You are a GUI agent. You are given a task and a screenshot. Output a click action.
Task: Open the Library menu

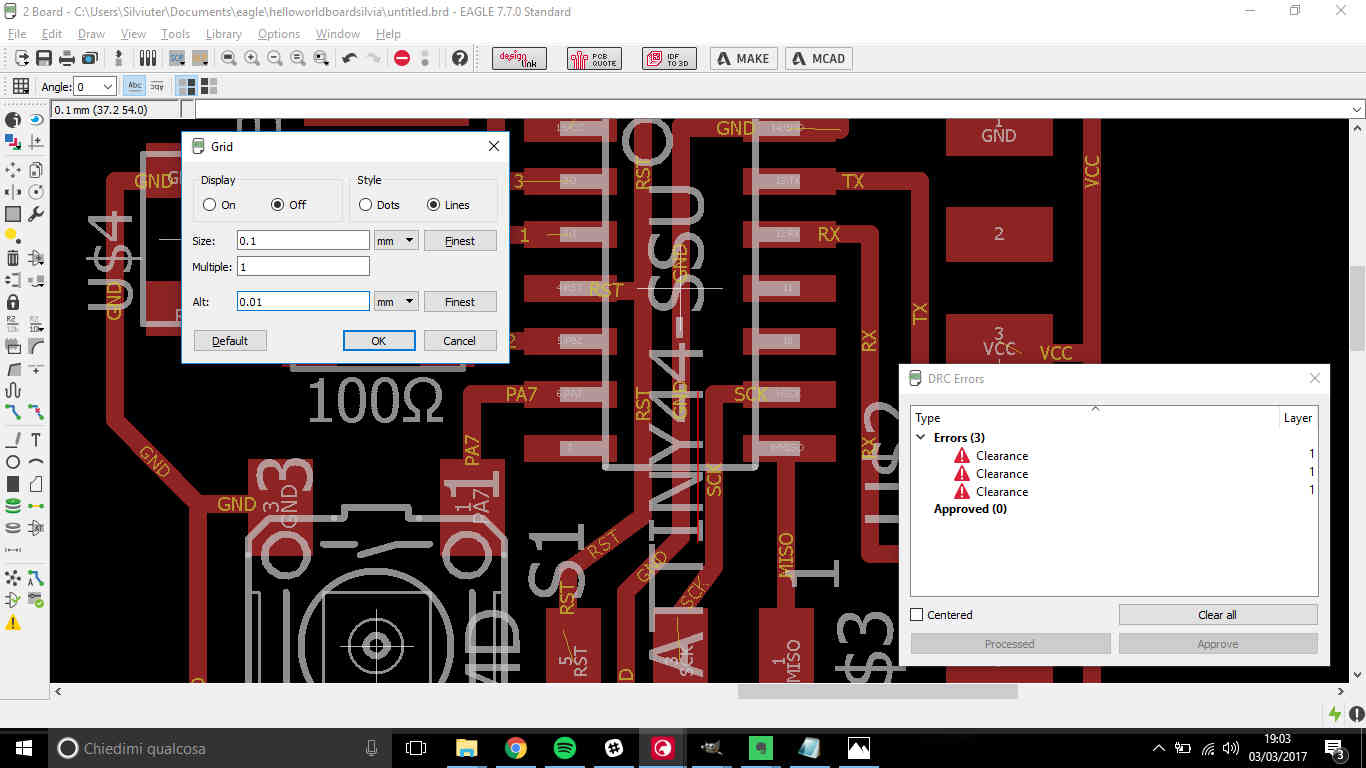(224, 34)
